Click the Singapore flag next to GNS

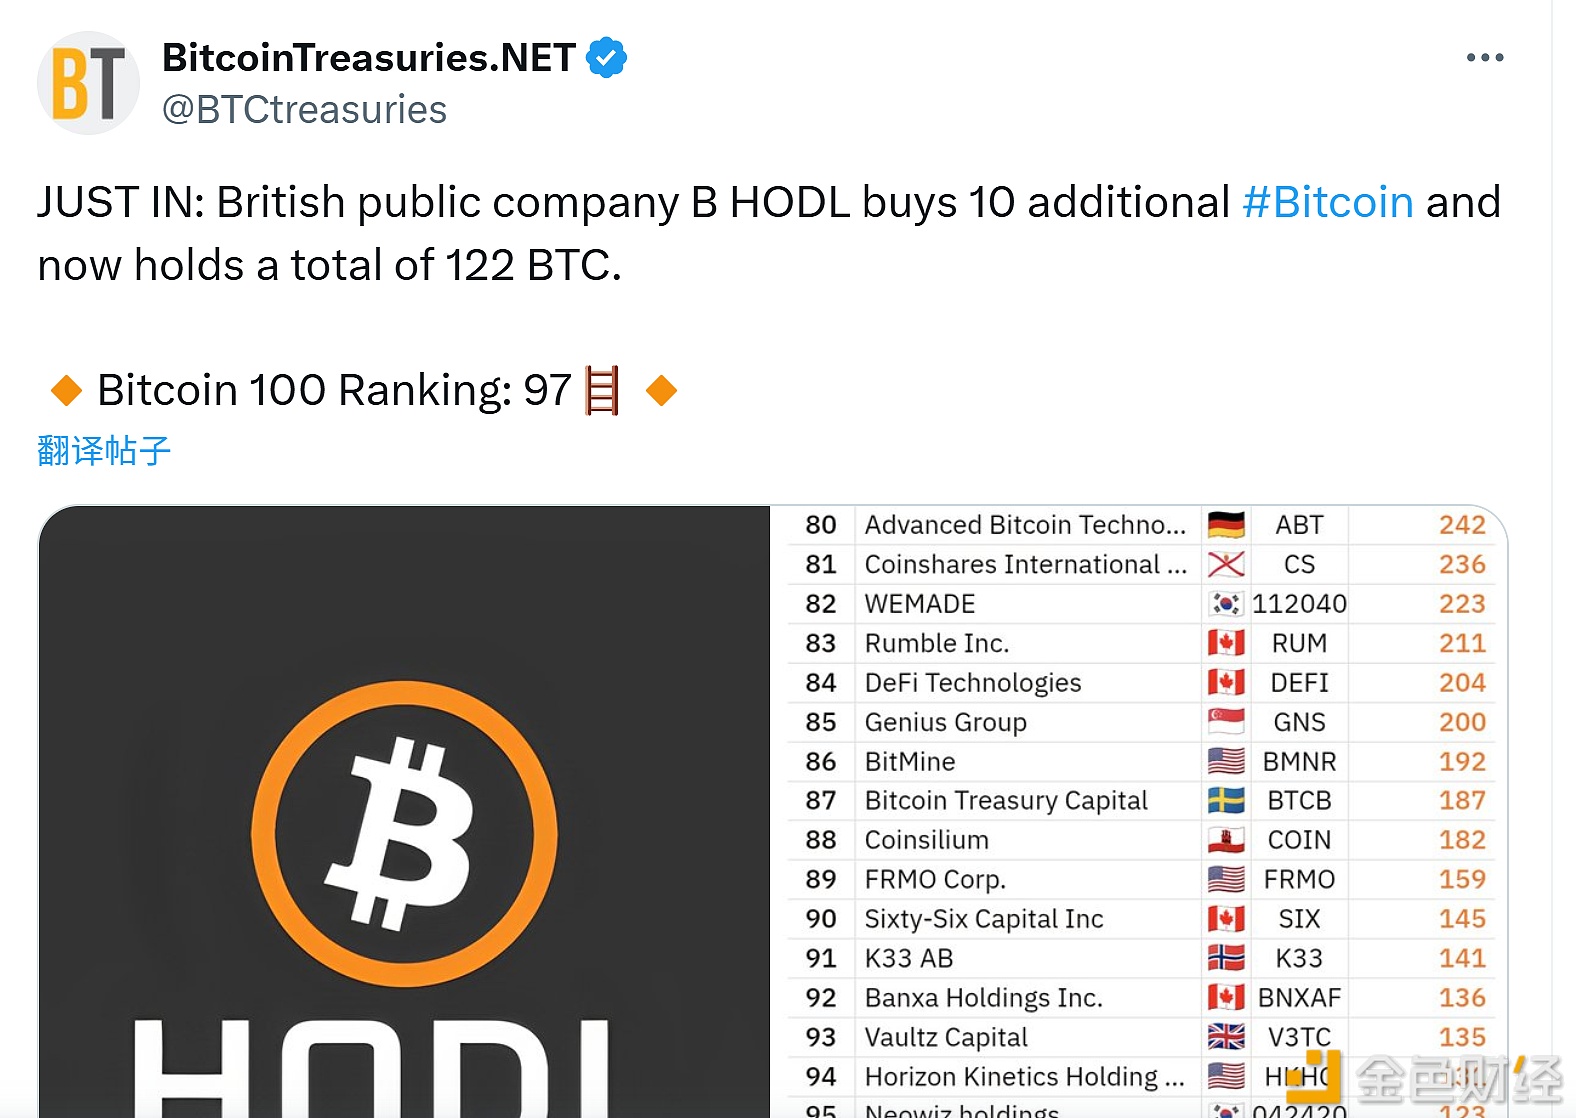pyautogui.click(x=1226, y=722)
